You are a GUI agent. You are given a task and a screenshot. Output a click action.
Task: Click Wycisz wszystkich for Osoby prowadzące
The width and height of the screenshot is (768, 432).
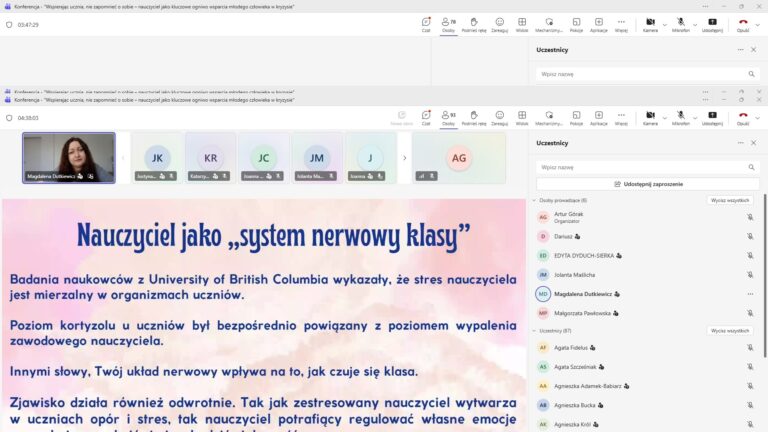730,200
